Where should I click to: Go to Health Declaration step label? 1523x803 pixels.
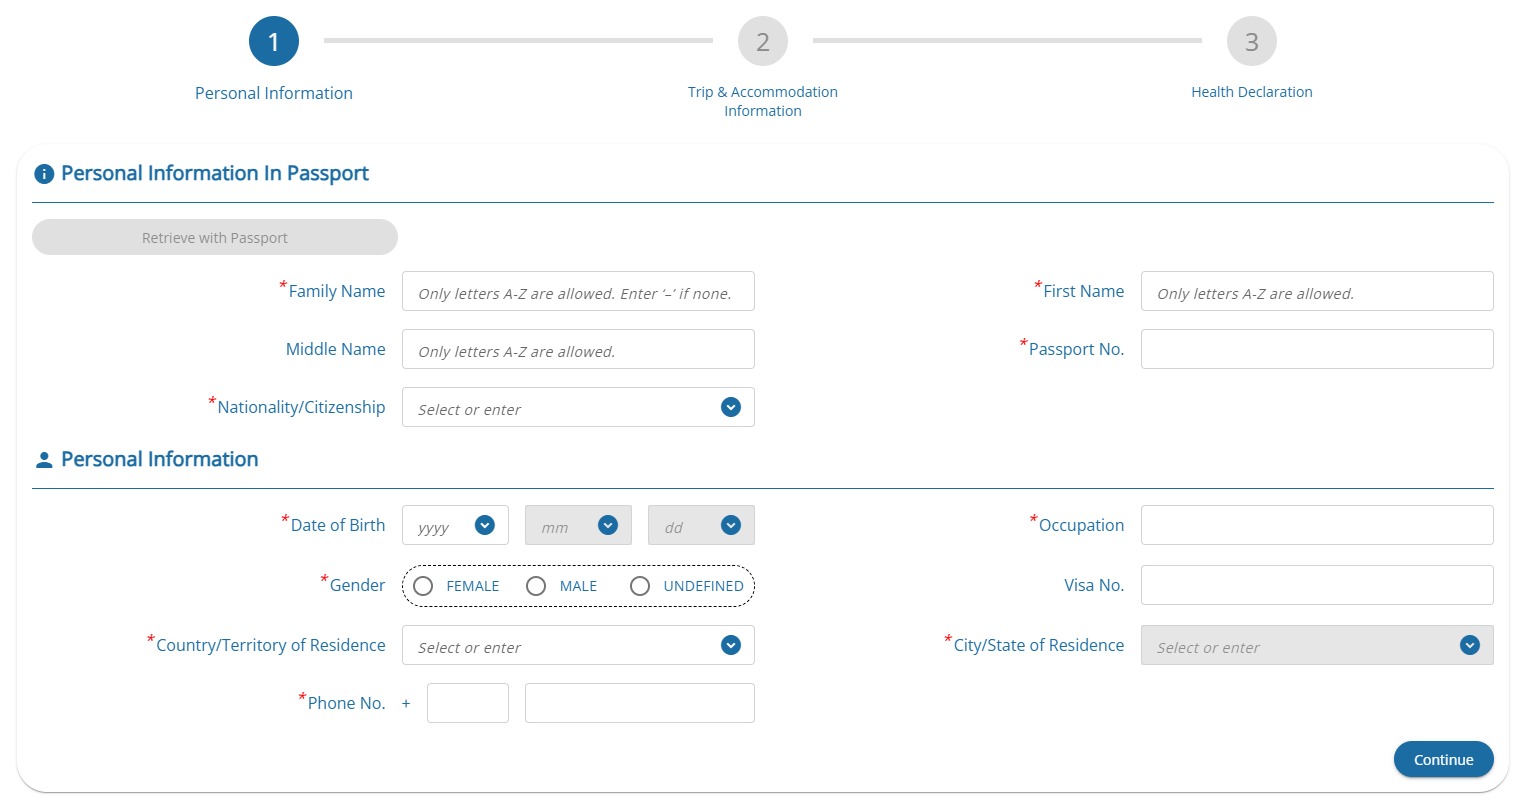pos(1251,92)
